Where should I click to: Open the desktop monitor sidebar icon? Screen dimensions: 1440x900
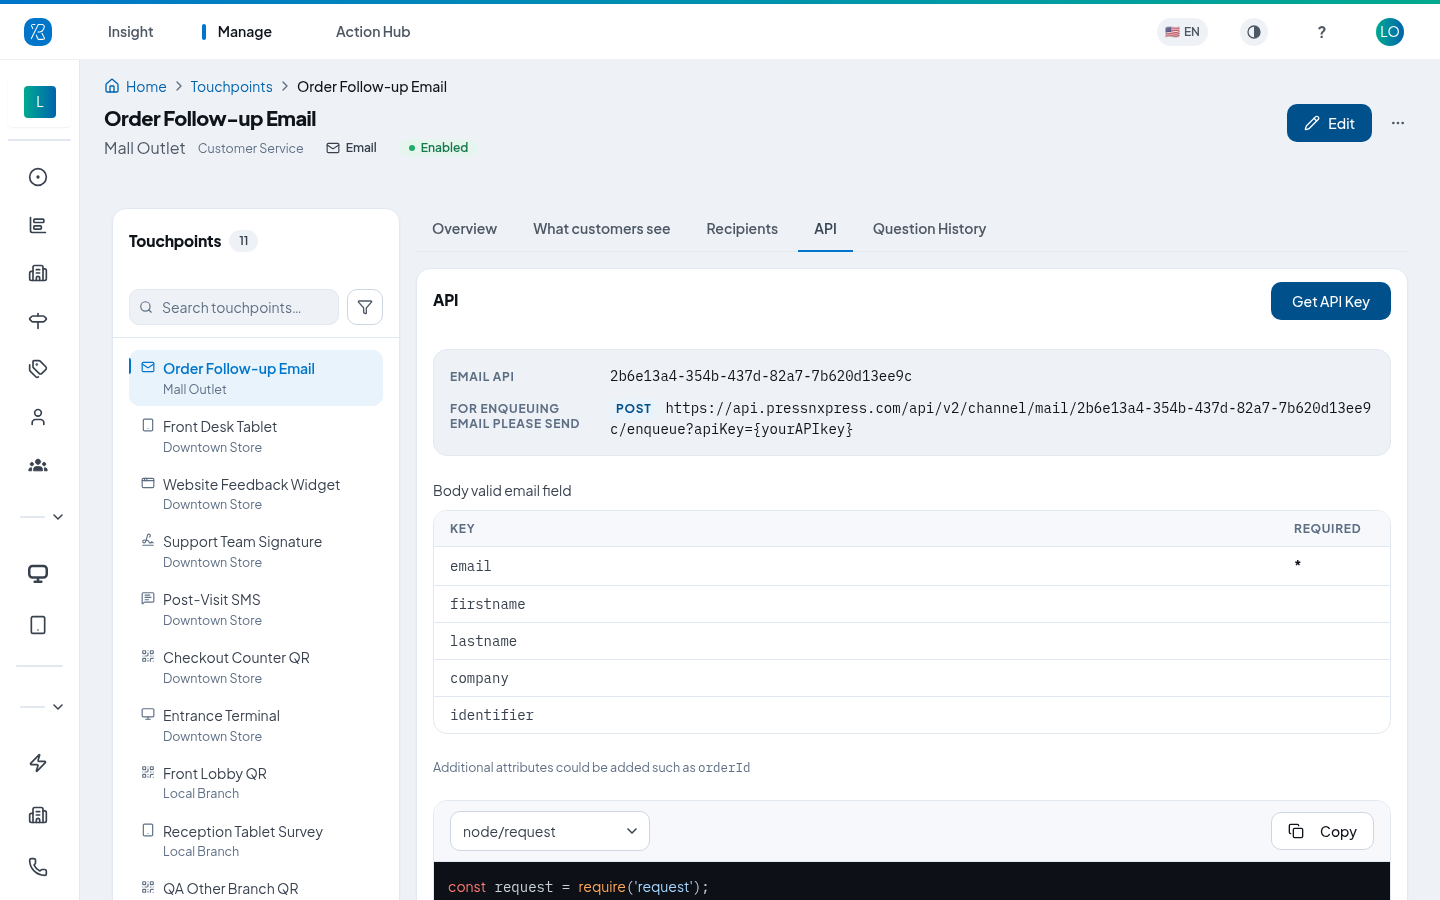coord(38,574)
